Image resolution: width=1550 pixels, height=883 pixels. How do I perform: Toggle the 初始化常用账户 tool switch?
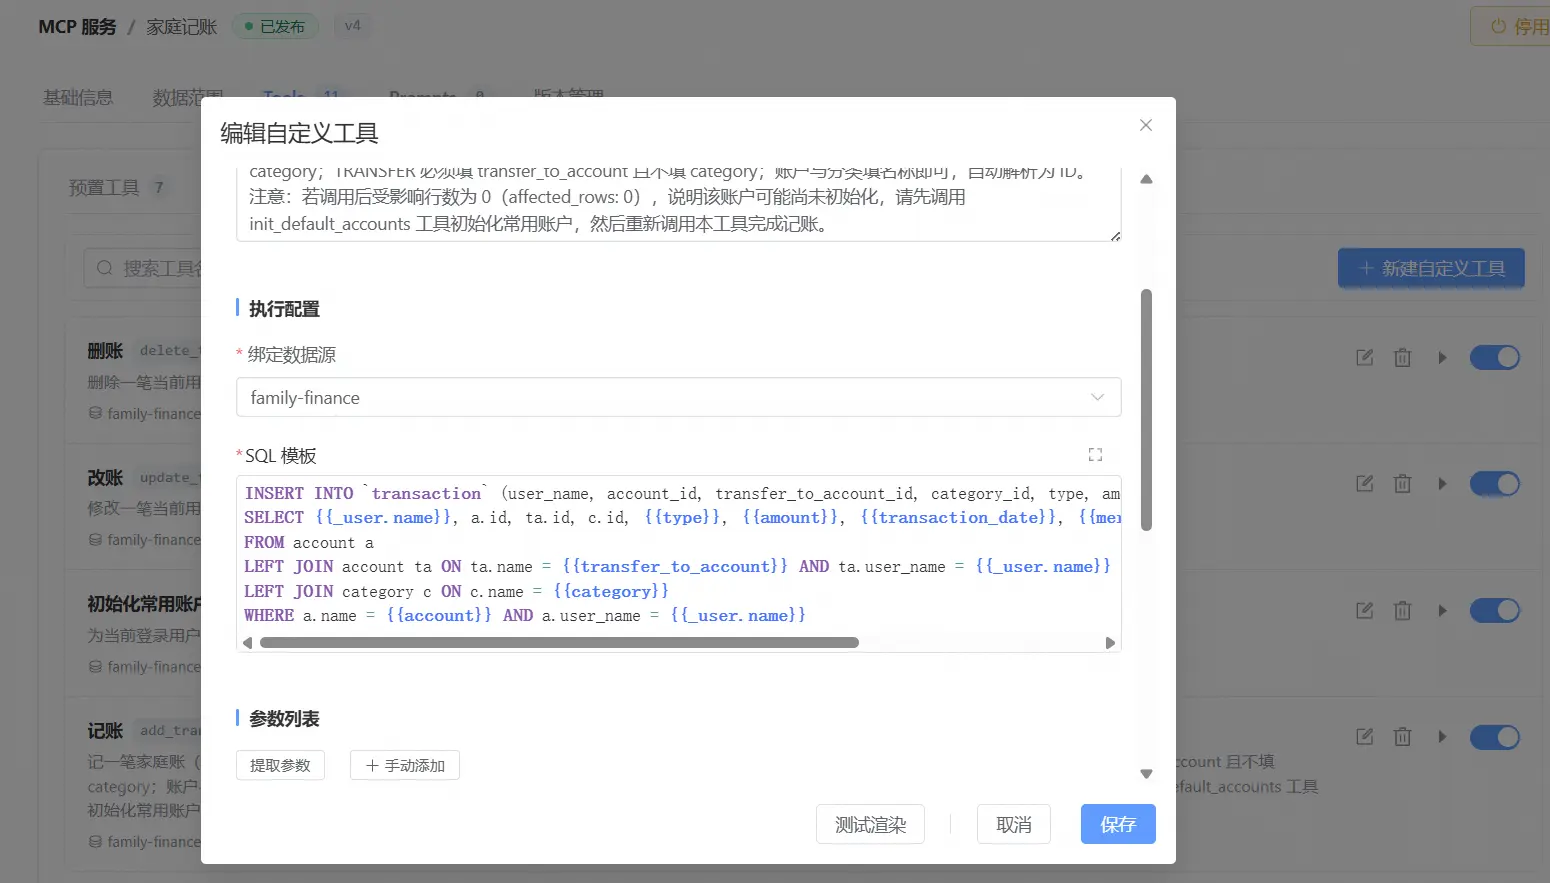coord(1495,610)
